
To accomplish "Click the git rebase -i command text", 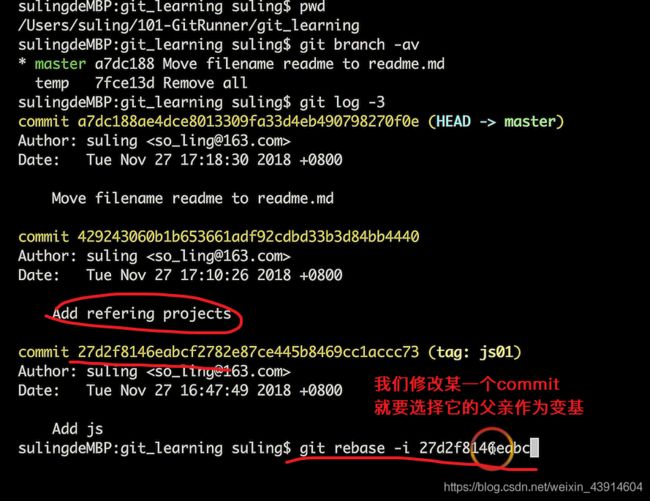I will pyautogui.click(x=415, y=448).
